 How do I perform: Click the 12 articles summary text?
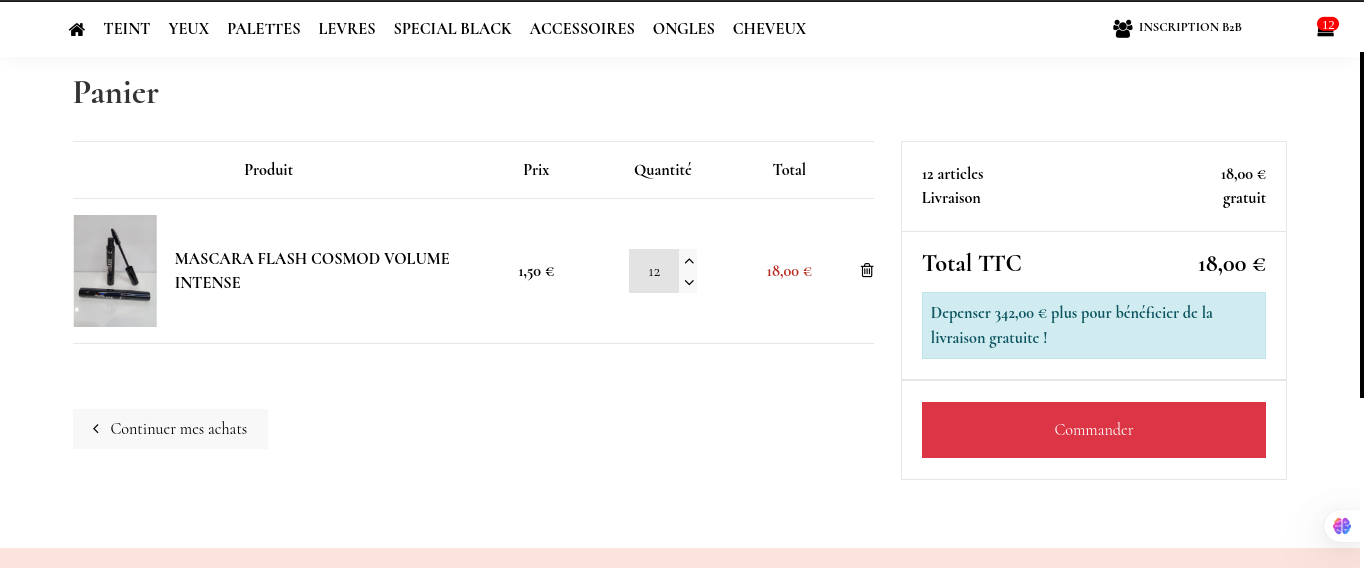(x=953, y=174)
